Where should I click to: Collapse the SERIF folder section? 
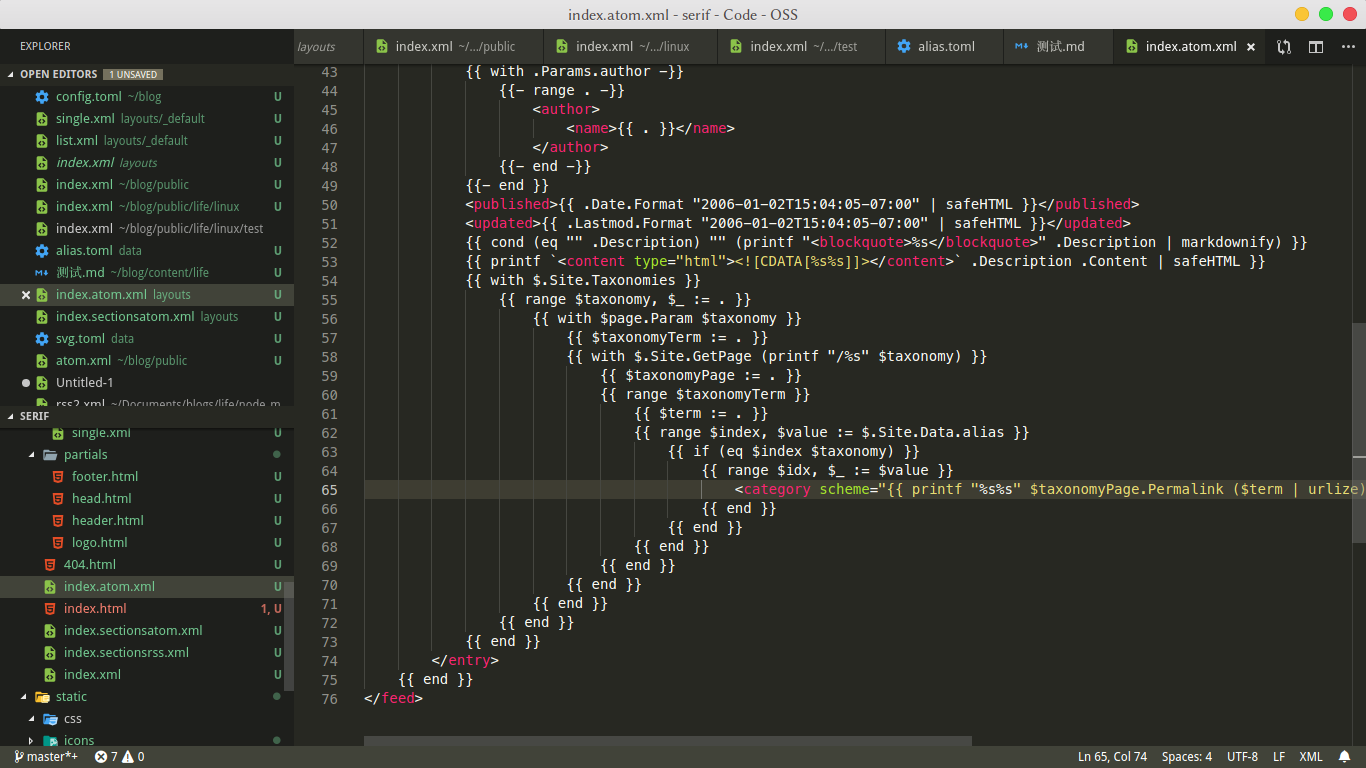pos(11,416)
